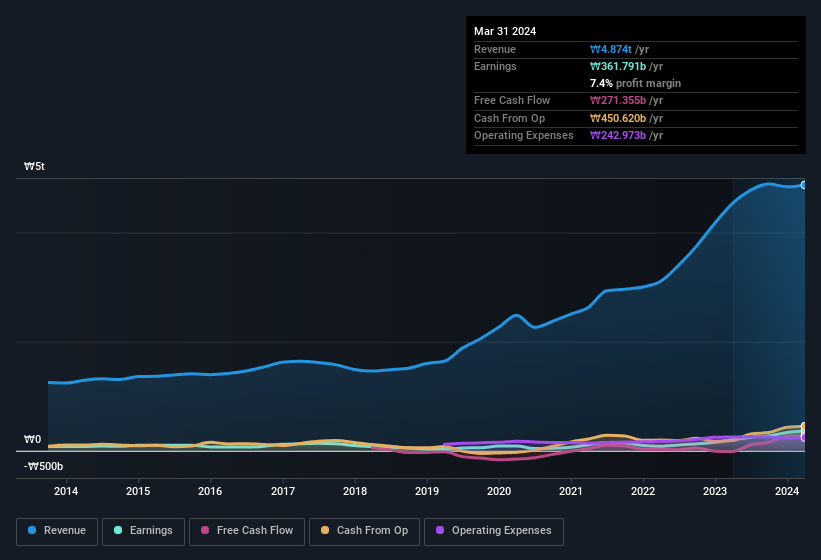821x560 pixels.
Task: Select the 2017 year label on axis
Action: click(283, 491)
